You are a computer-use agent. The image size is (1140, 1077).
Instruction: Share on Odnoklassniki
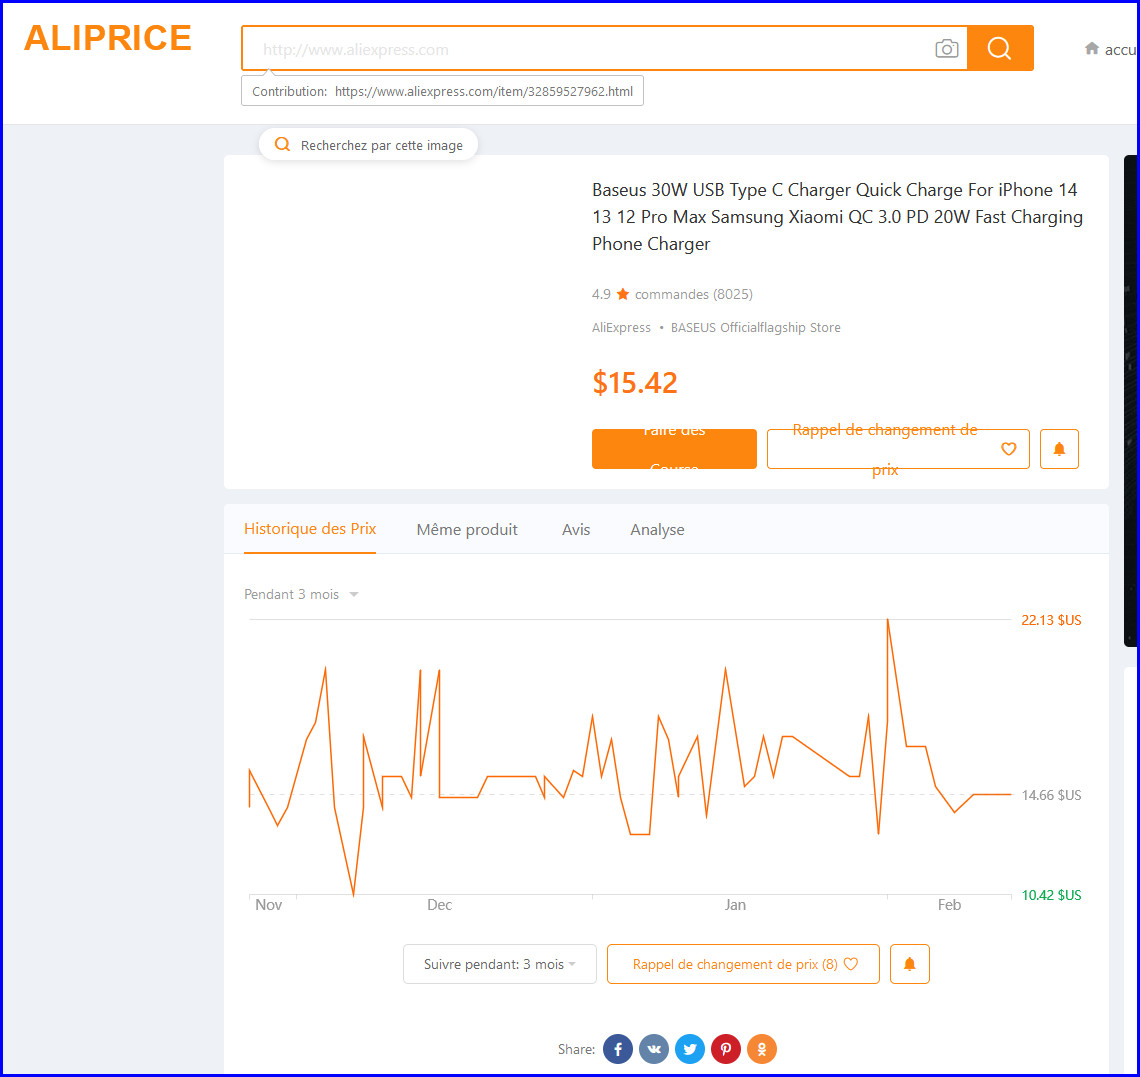click(762, 1049)
